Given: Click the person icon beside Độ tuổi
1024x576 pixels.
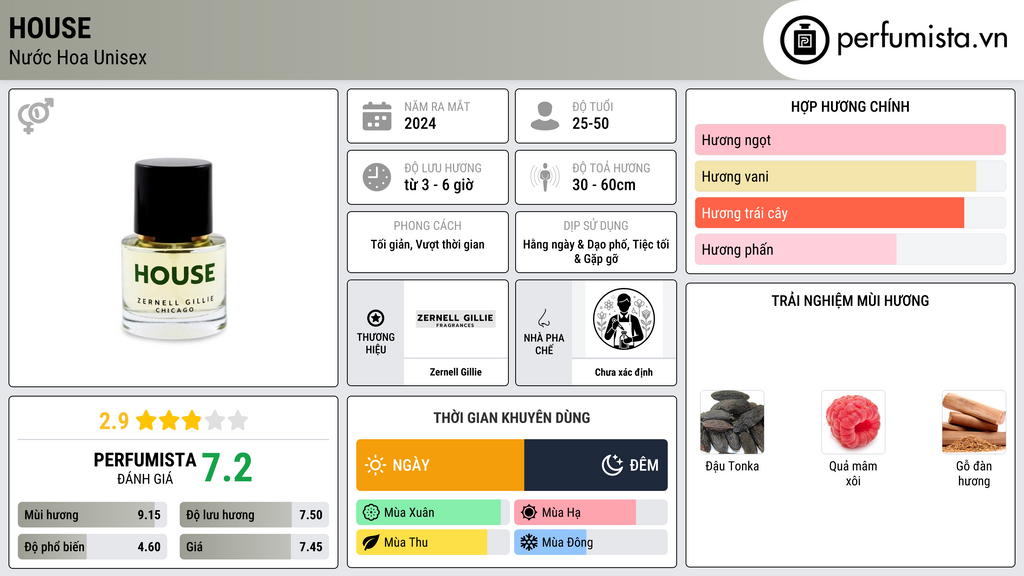Looking at the screenshot, I should pos(545,116).
